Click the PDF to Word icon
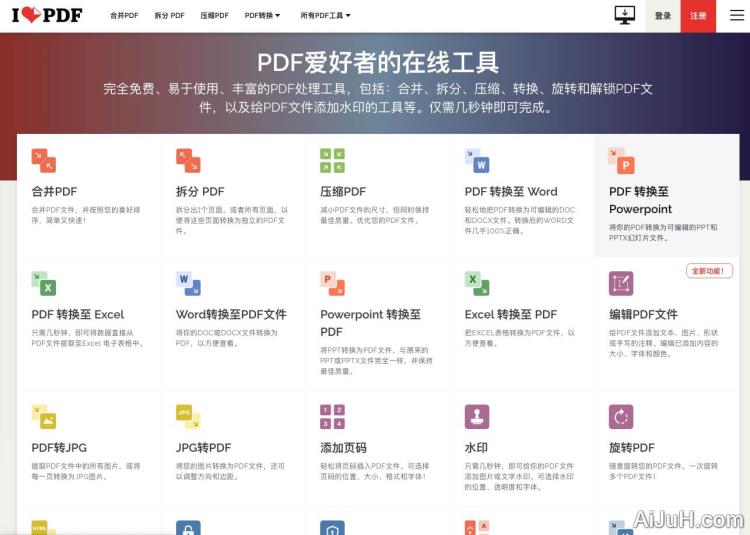The width and height of the screenshot is (750, 535). pyautogui.click(x=477, y=161)
